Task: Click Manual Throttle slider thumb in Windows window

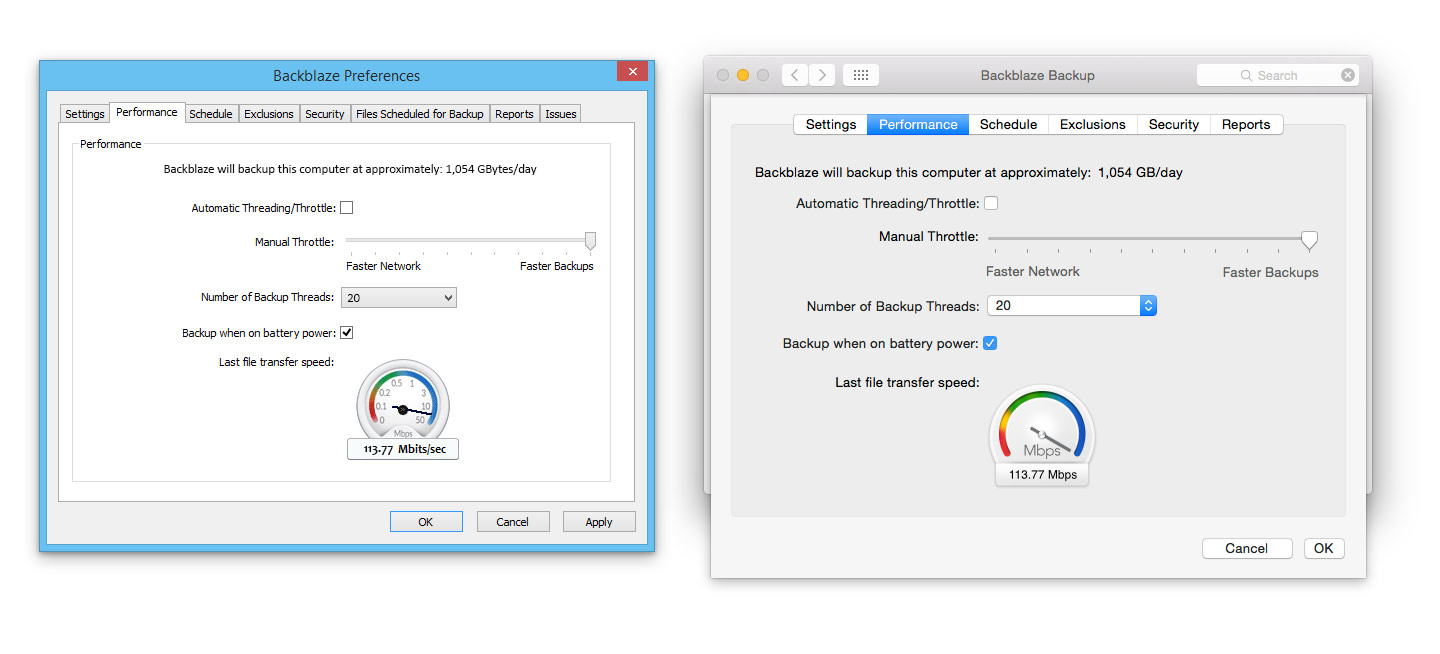Action: pos(590,241)
